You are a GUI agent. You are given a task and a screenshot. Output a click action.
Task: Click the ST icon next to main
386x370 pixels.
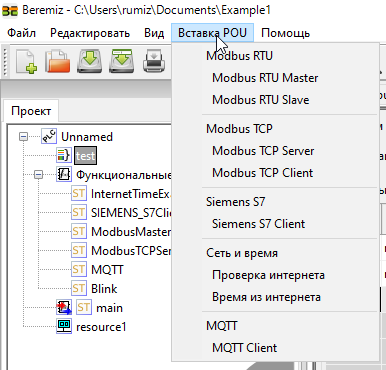coord(84,307)
